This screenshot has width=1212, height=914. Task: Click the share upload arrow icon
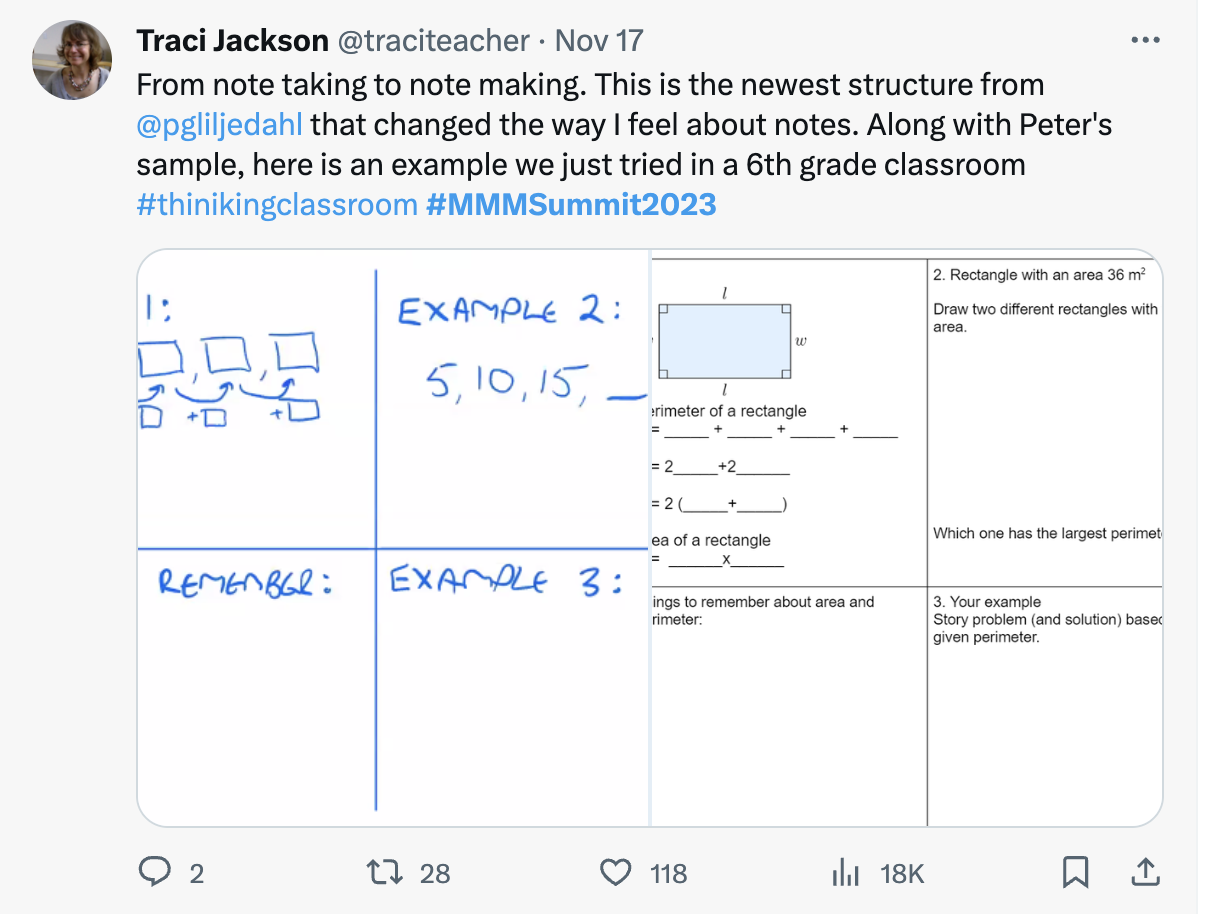point(1141,873)
